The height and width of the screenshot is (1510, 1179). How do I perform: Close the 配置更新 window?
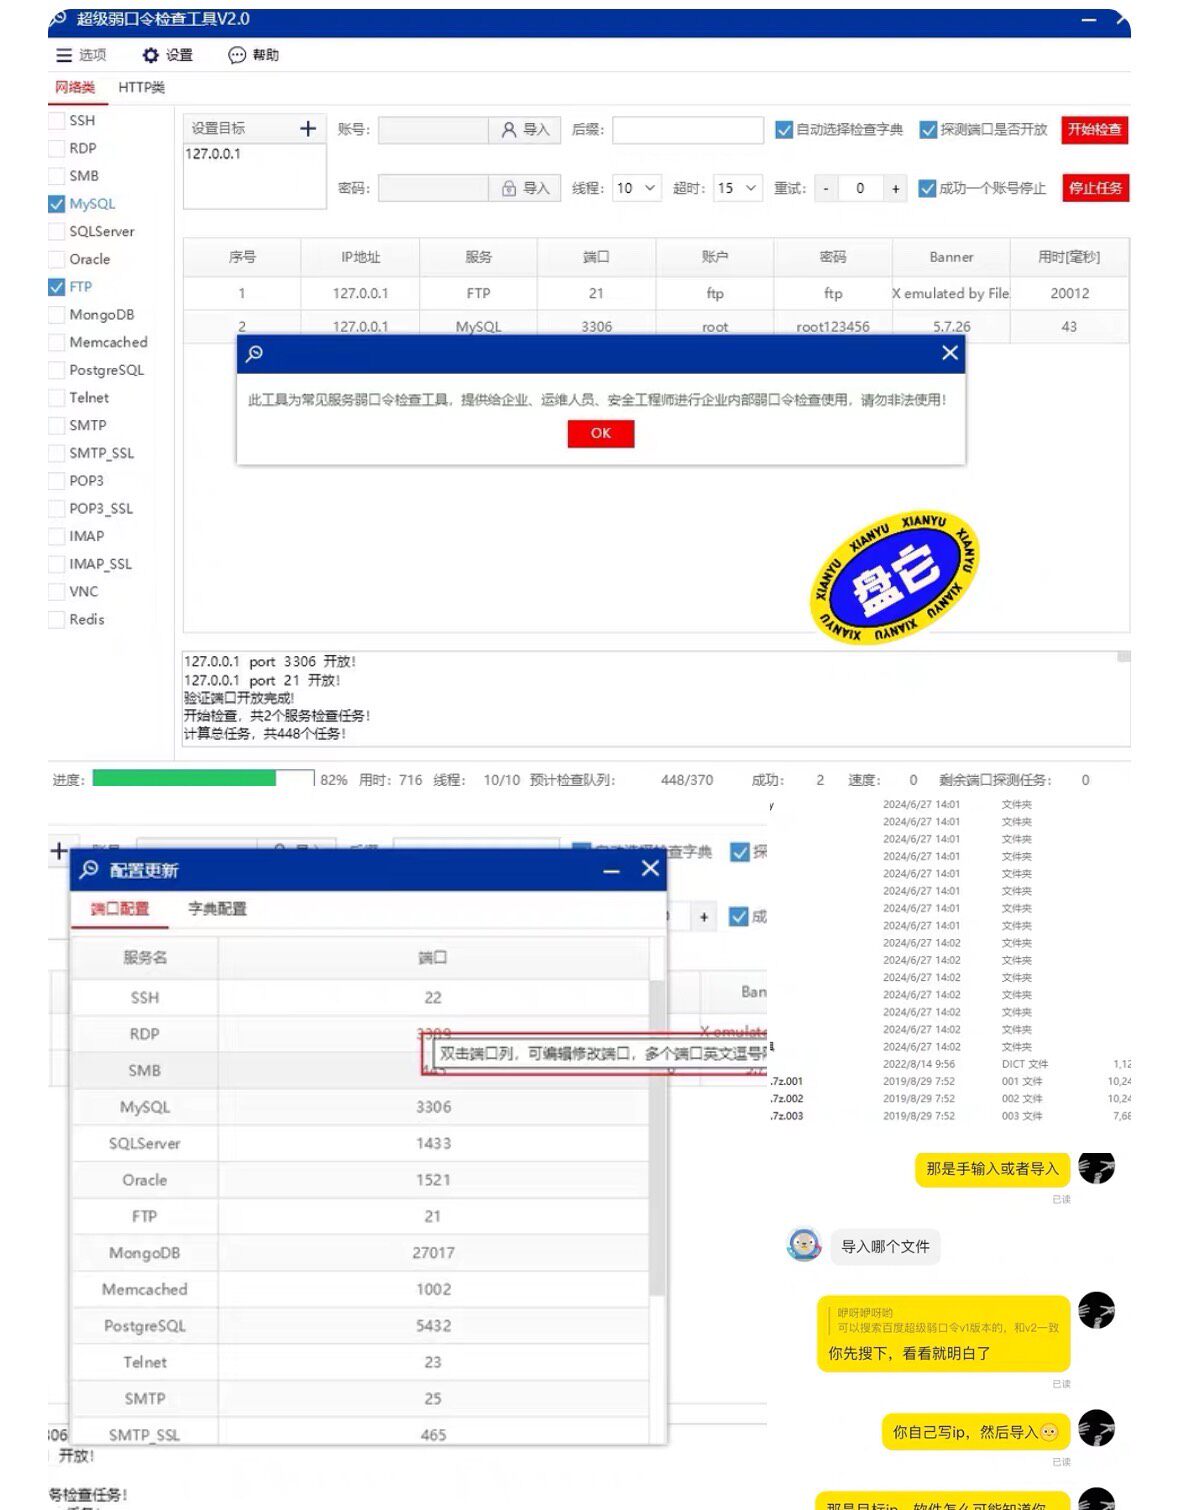coord(650,868)
